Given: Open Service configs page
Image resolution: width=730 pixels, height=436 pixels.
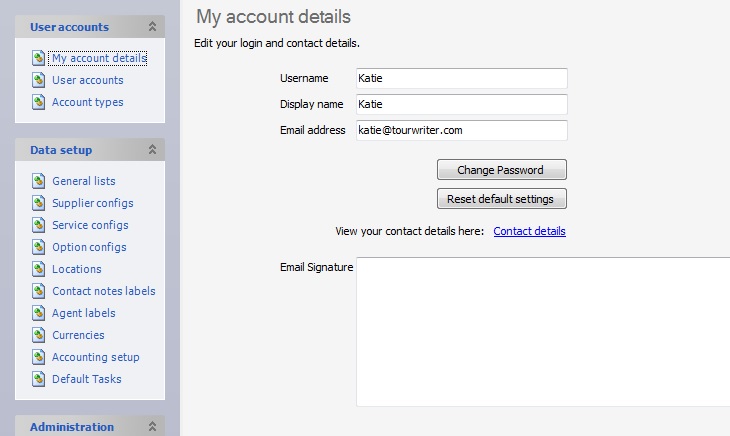Looking at the screenshot, I should [90, 225].
